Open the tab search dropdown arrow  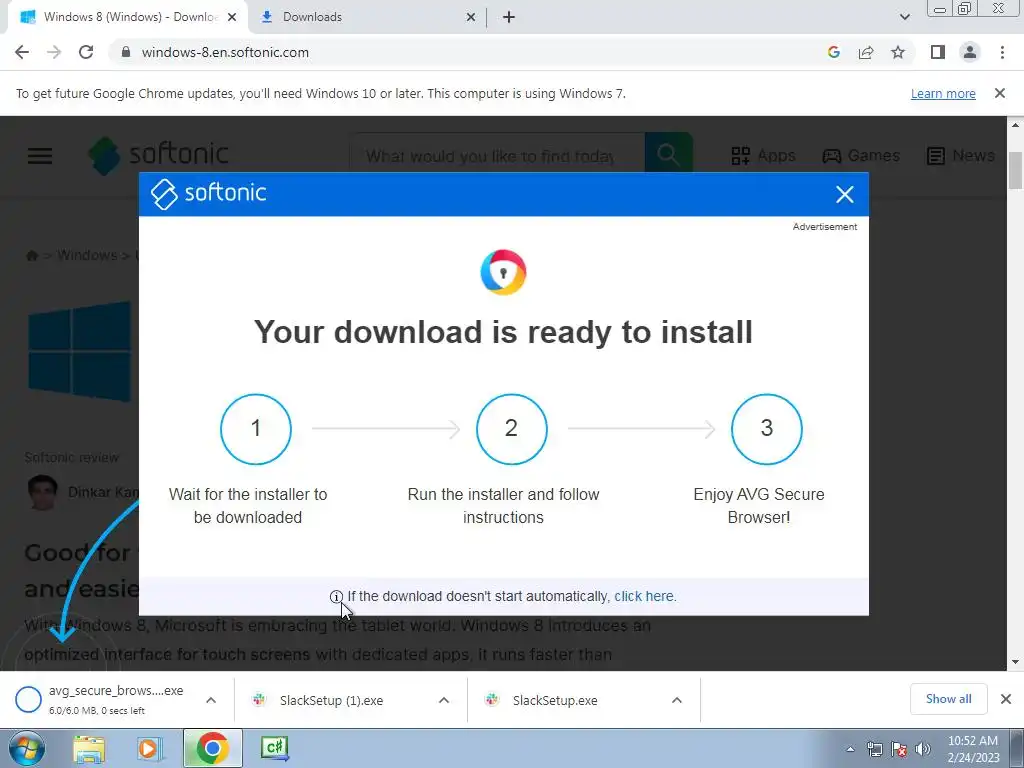pyautogui.click(x=904, y=17)
